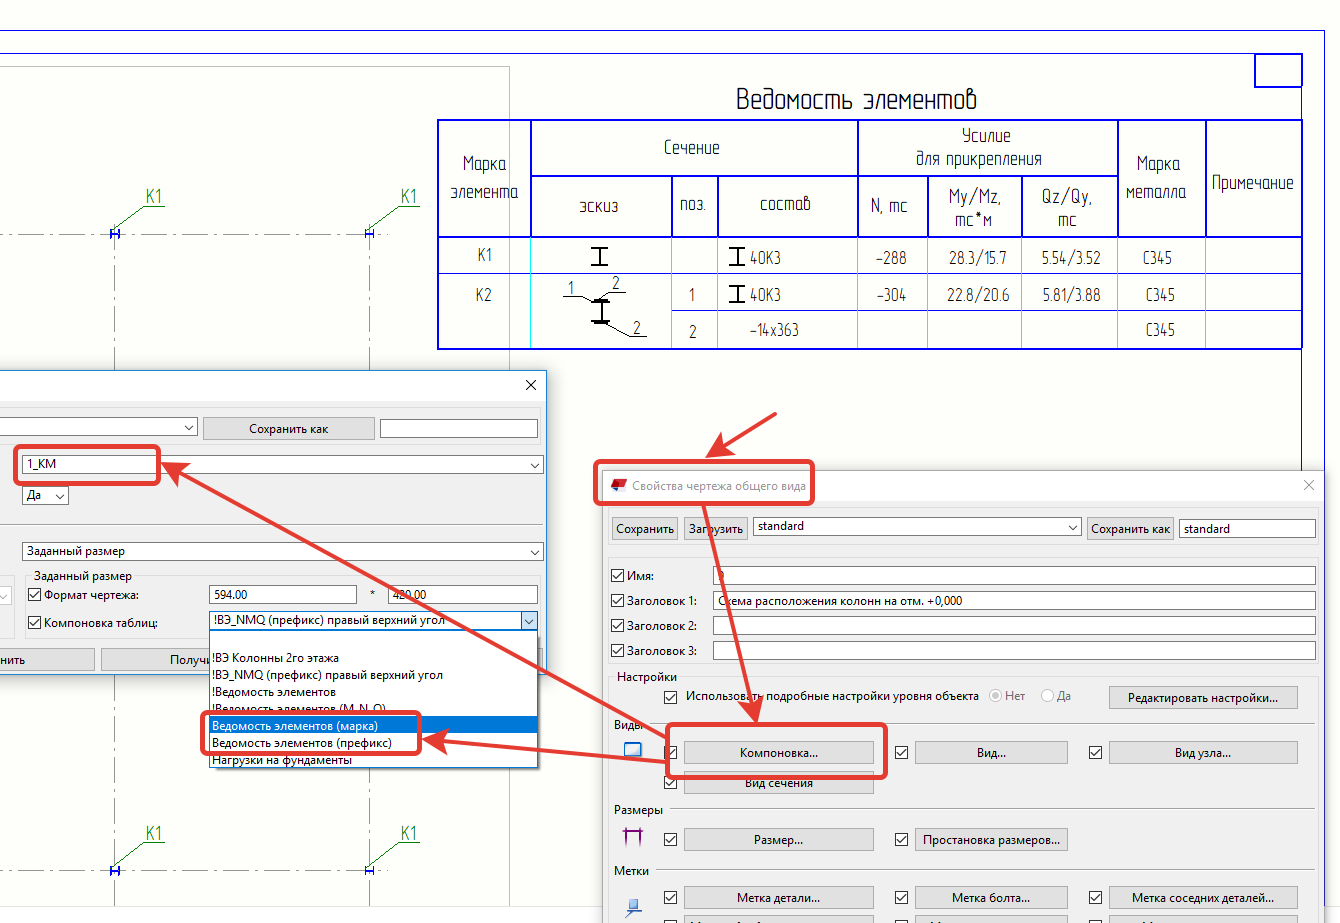The image size is (1340, 923).
Task: Uncheck the Заголовок 1 checkbox
Action: tap(618, 601)
